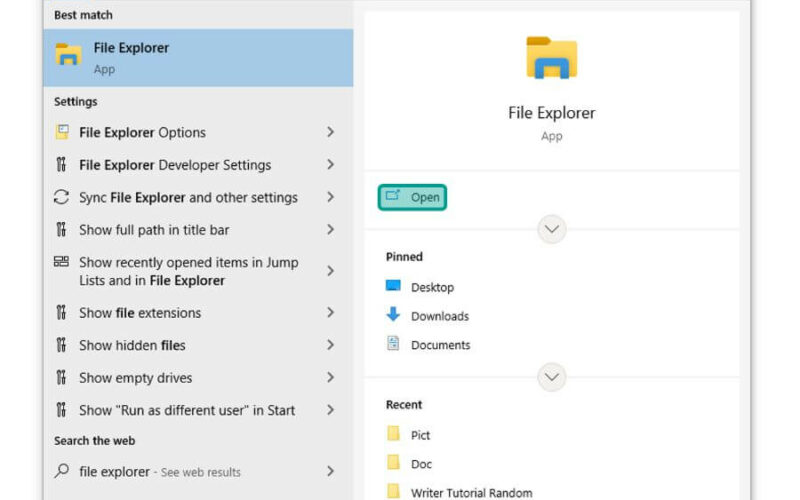Select Show full path in title bar

click(198, 230)
